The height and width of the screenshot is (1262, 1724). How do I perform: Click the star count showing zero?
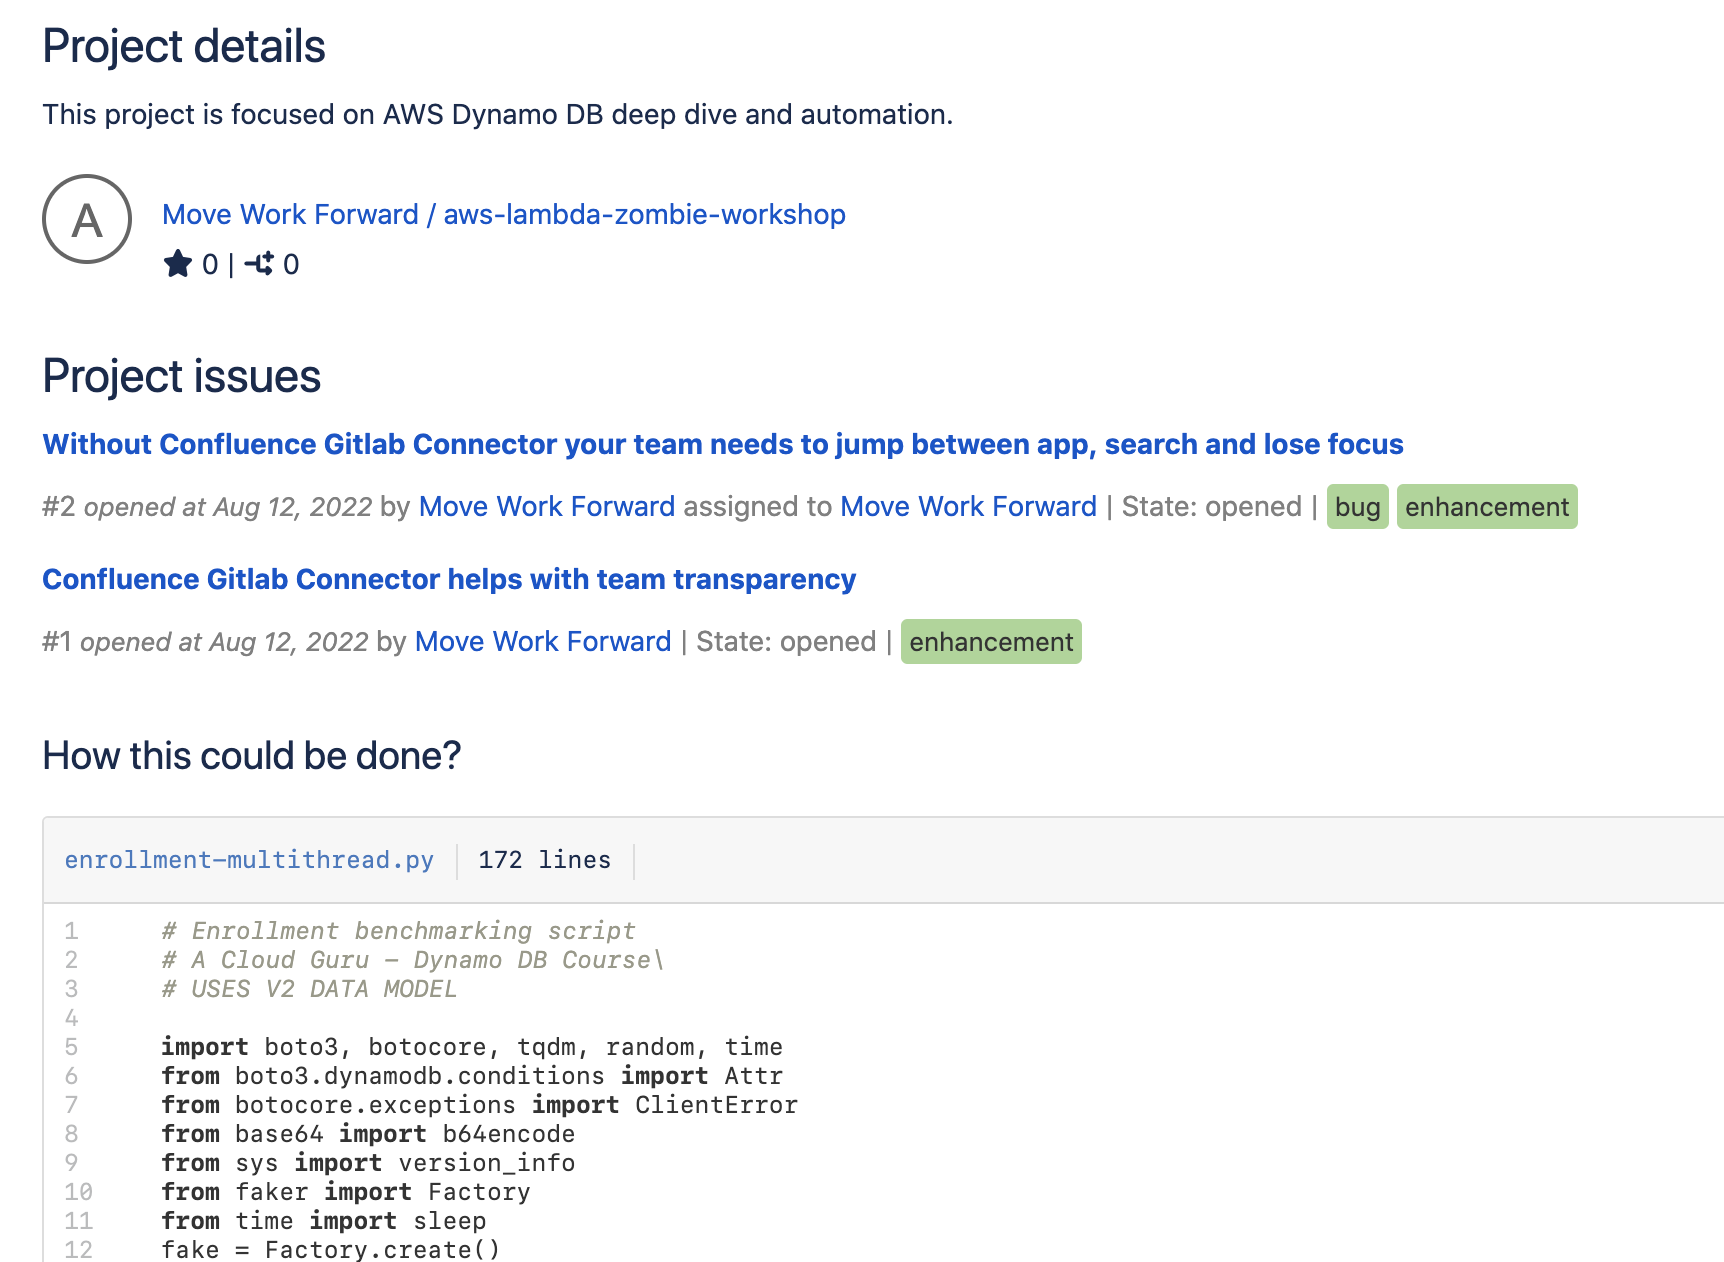210,264
